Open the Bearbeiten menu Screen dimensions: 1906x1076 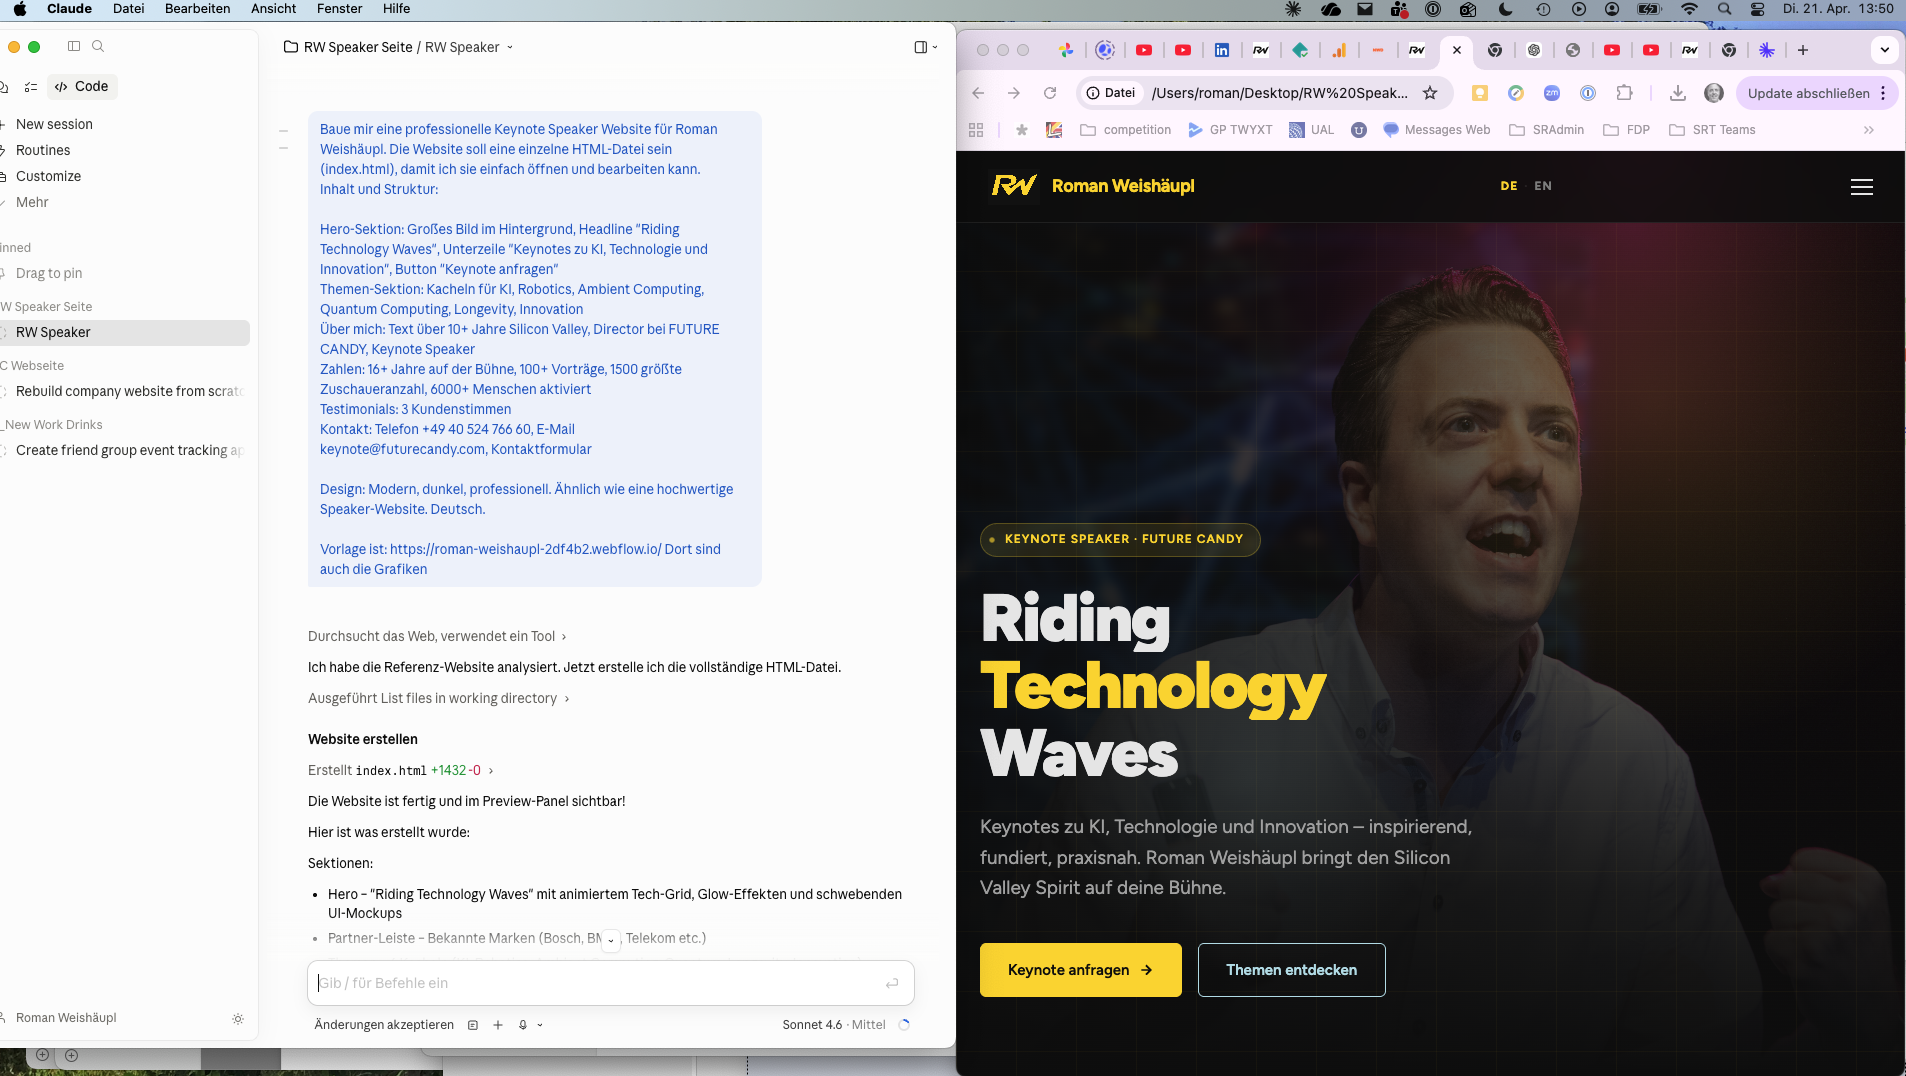point(198,9)
